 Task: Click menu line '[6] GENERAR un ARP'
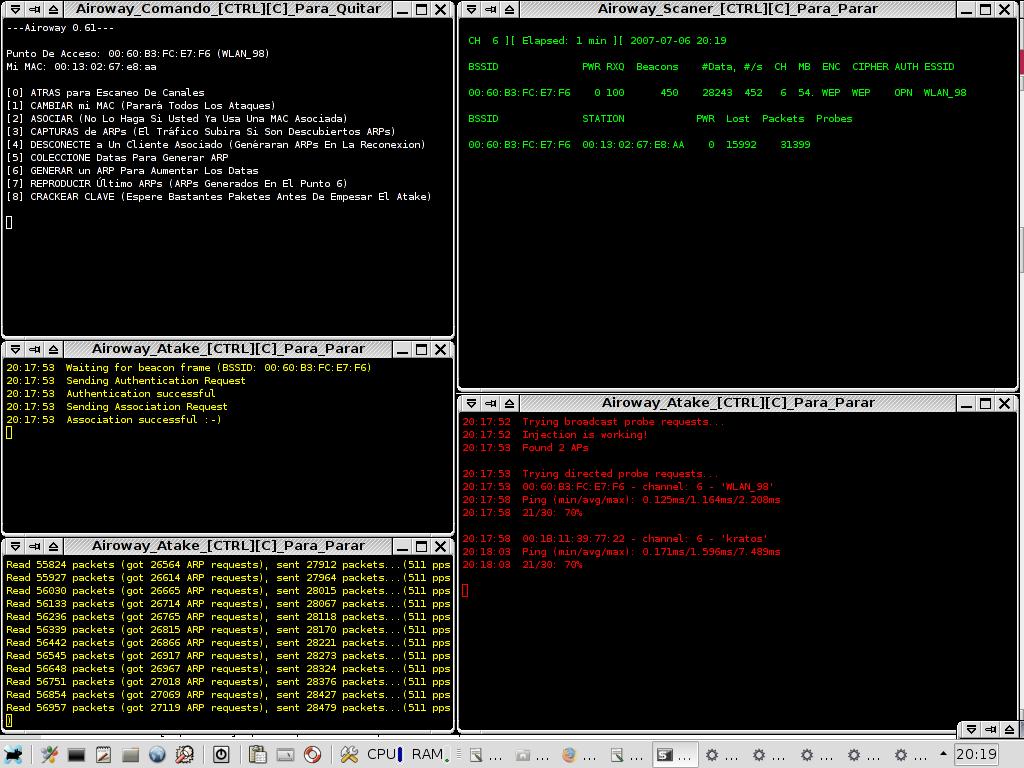pyautogui.click(x=132, y=170)
